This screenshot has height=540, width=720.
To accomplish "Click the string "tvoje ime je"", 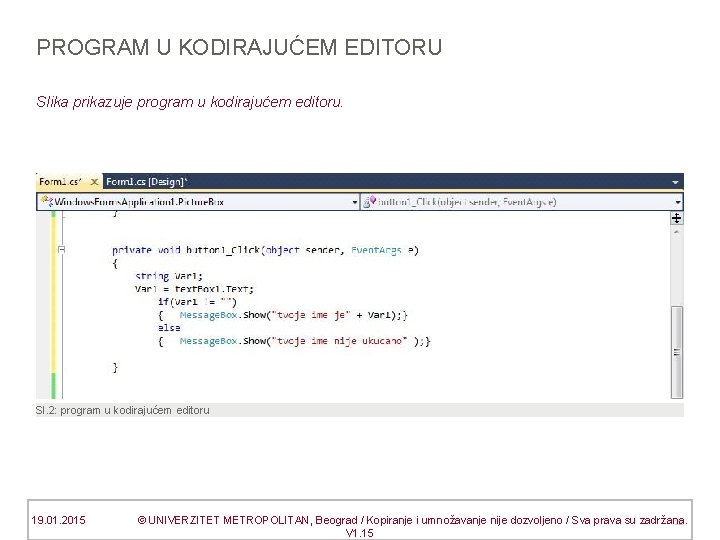I will (311, 315).
